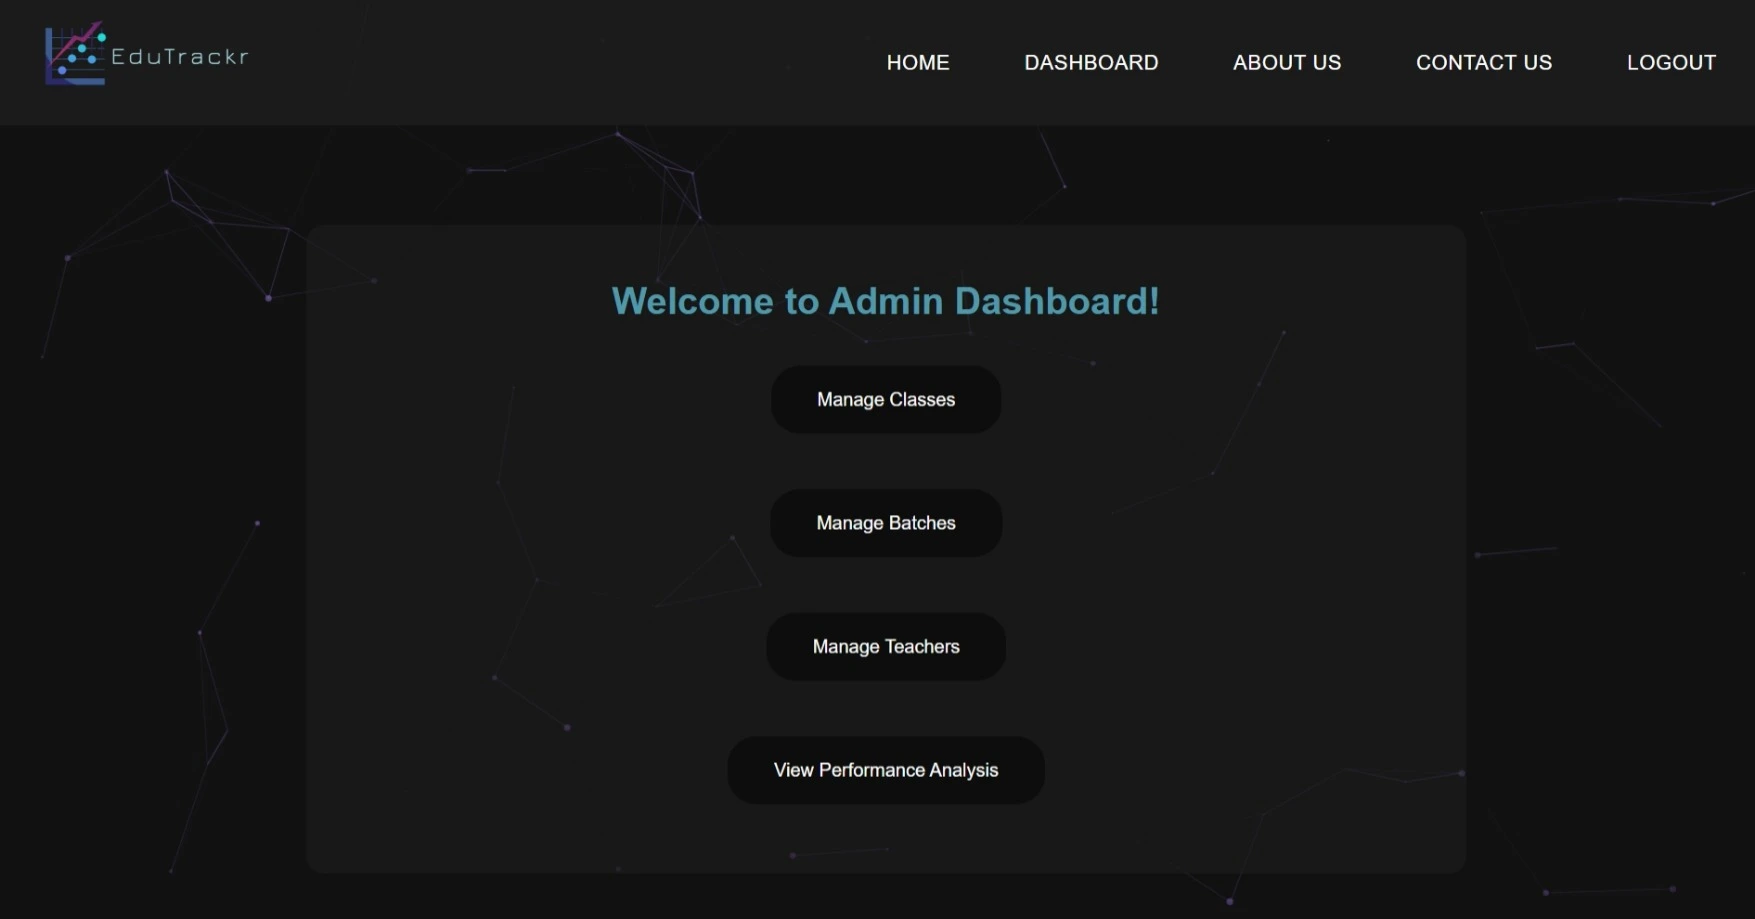This screenshot has width=1755, height=919.
Task: Click the Welcome to Admin Dashboard heading
Action: coord(885,301)
